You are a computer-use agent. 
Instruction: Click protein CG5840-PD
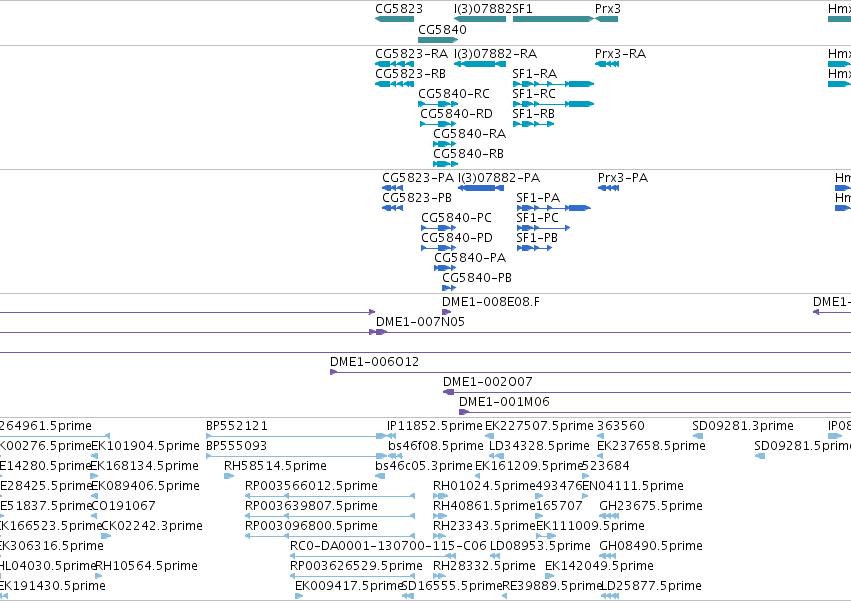pyautogui.click(x=439, y=248)
